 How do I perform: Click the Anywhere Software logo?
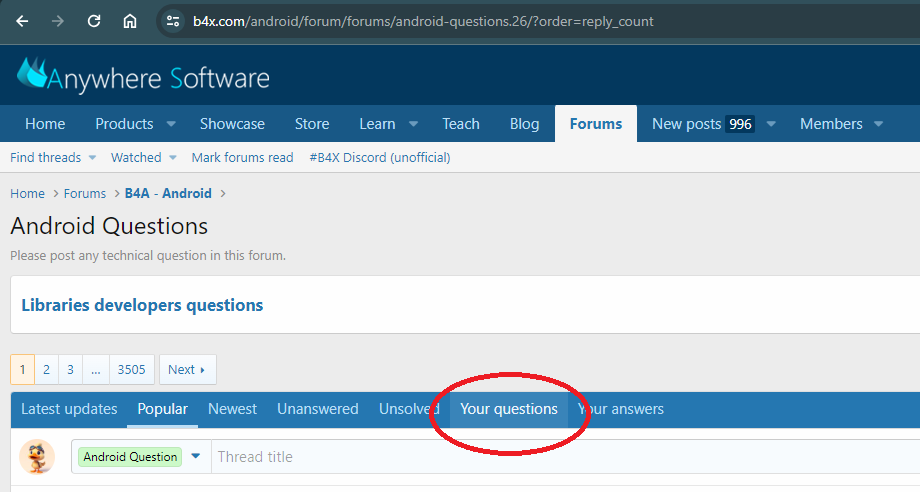[x=144, y=76]
